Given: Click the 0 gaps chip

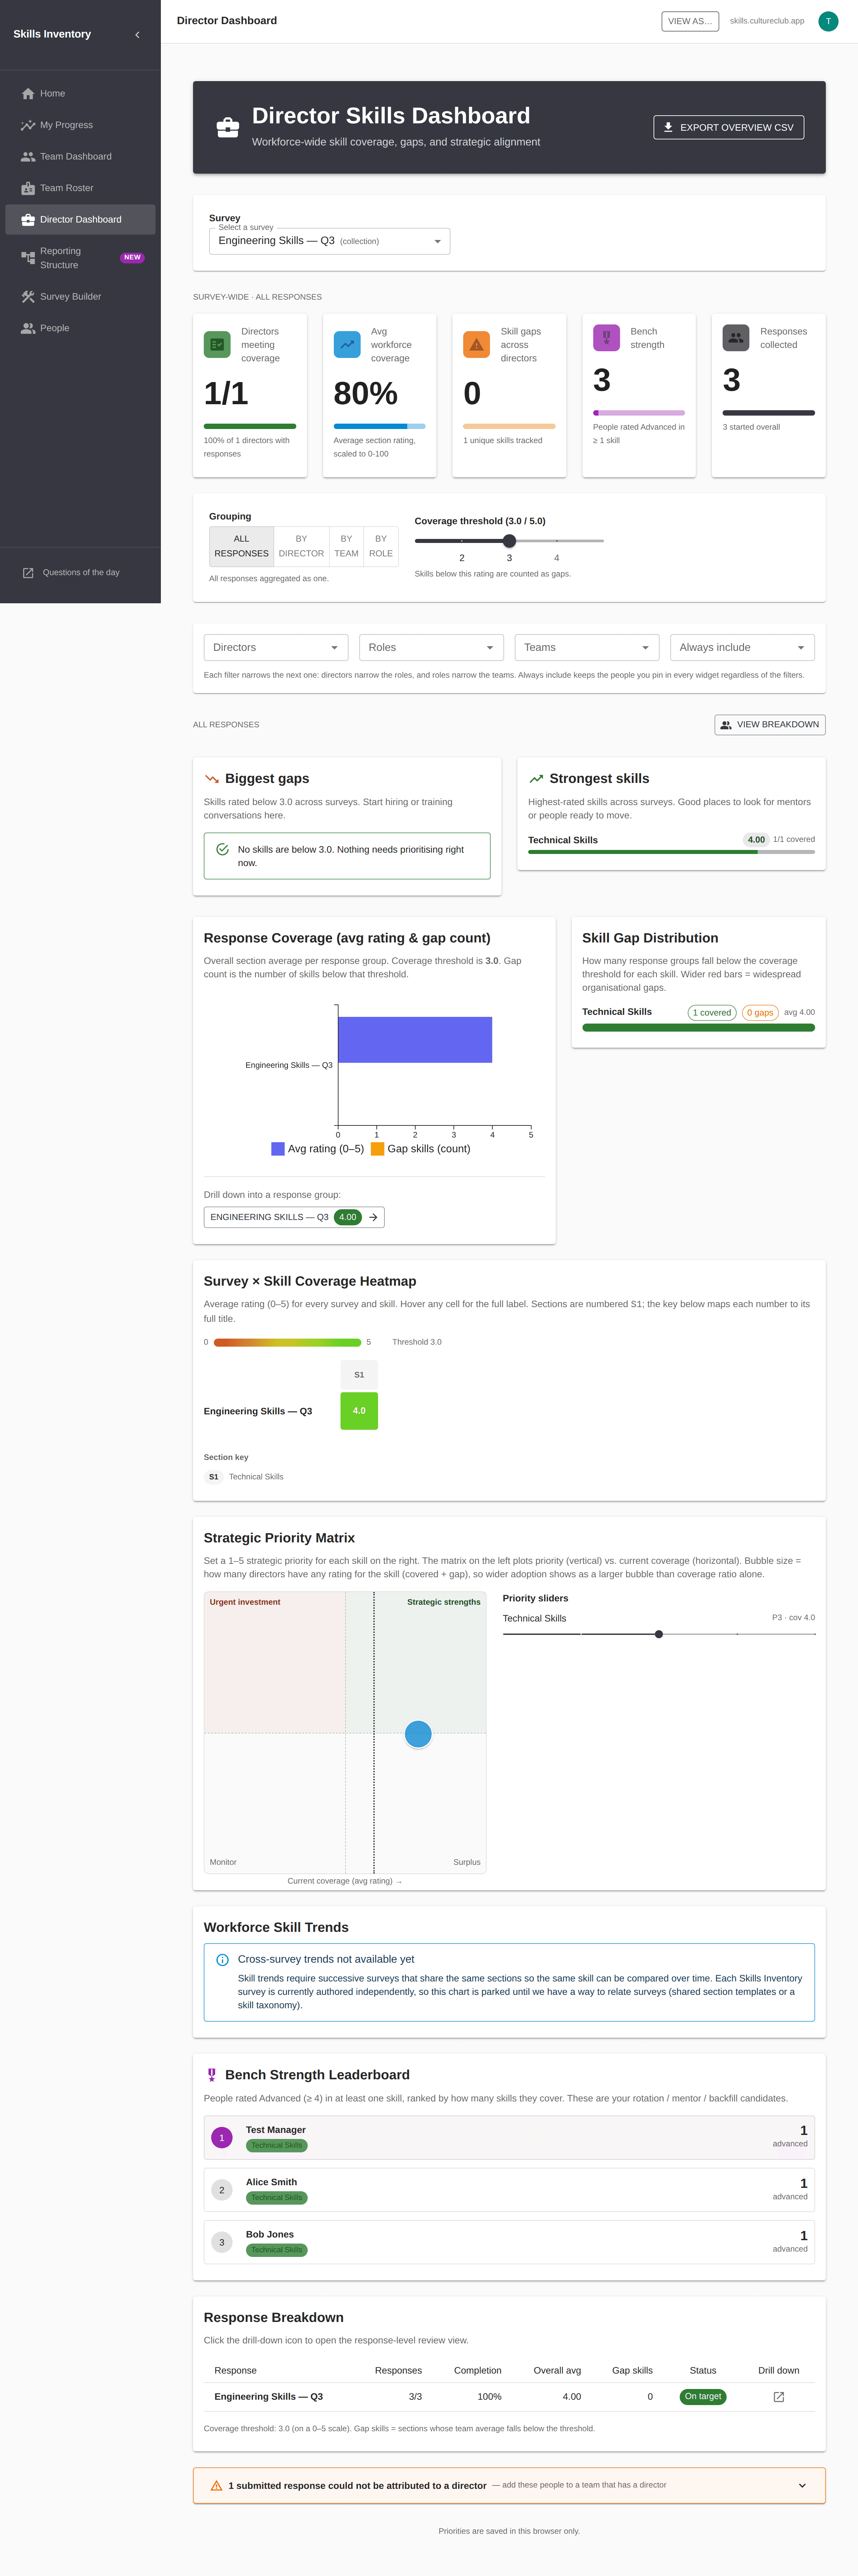Looking at the screenshot, I should (760, 1012).
